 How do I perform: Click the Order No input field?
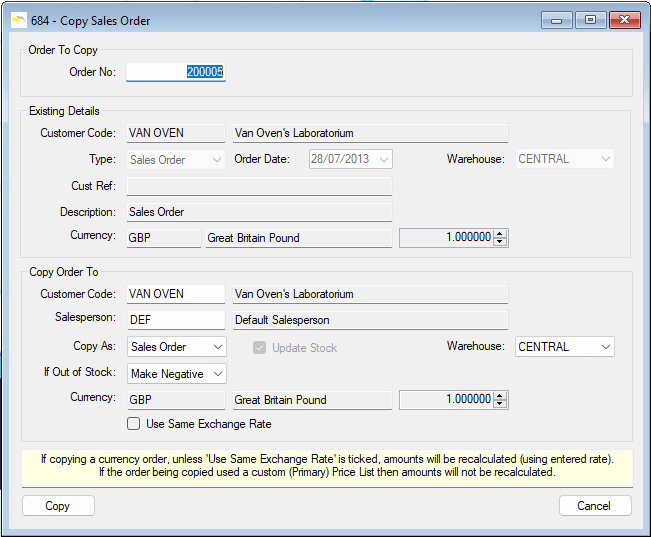pyautogui.click(x=176, y=72)
